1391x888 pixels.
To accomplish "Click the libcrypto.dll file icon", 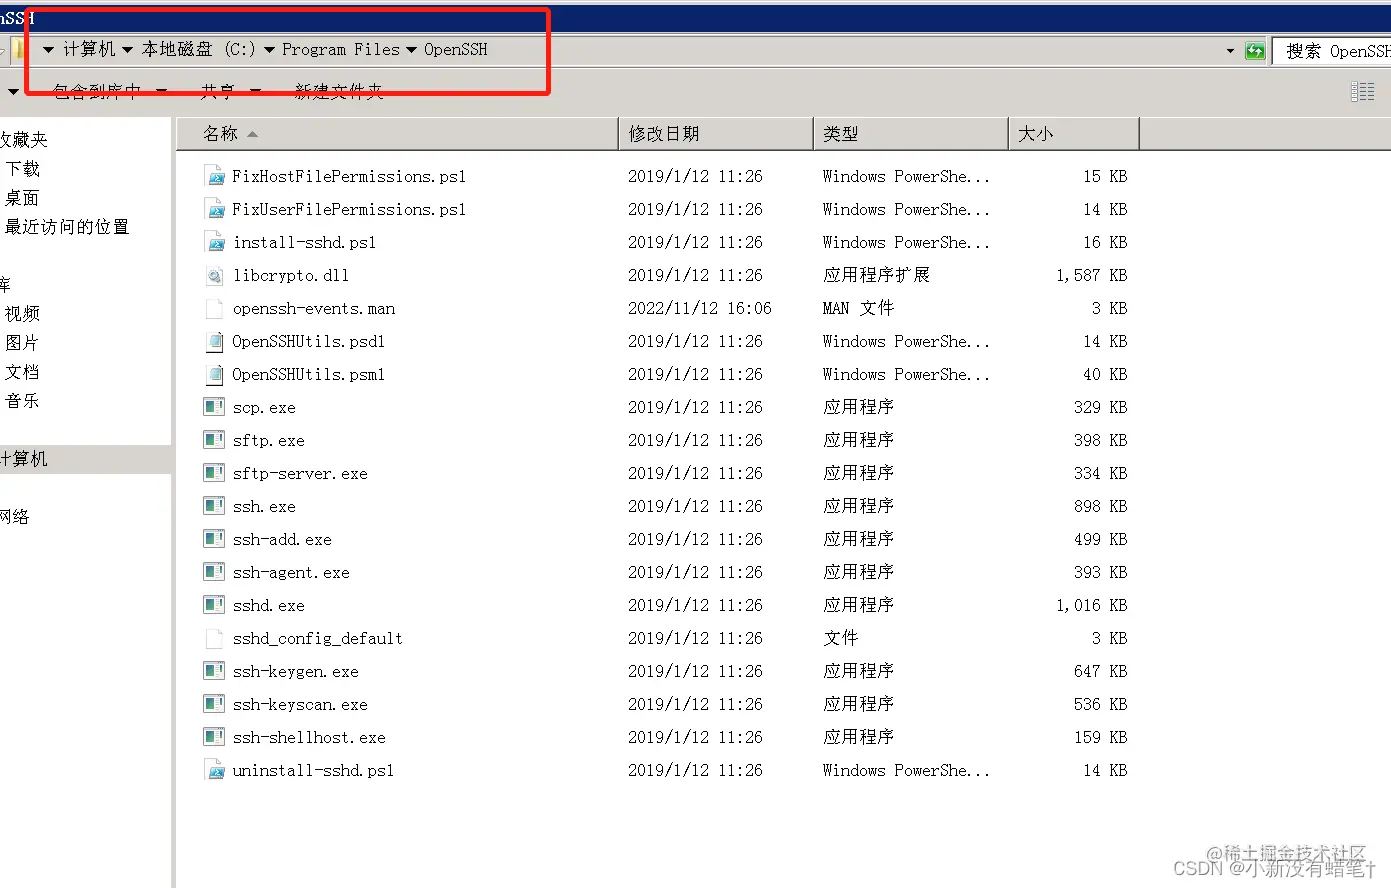I will (214, 275).
